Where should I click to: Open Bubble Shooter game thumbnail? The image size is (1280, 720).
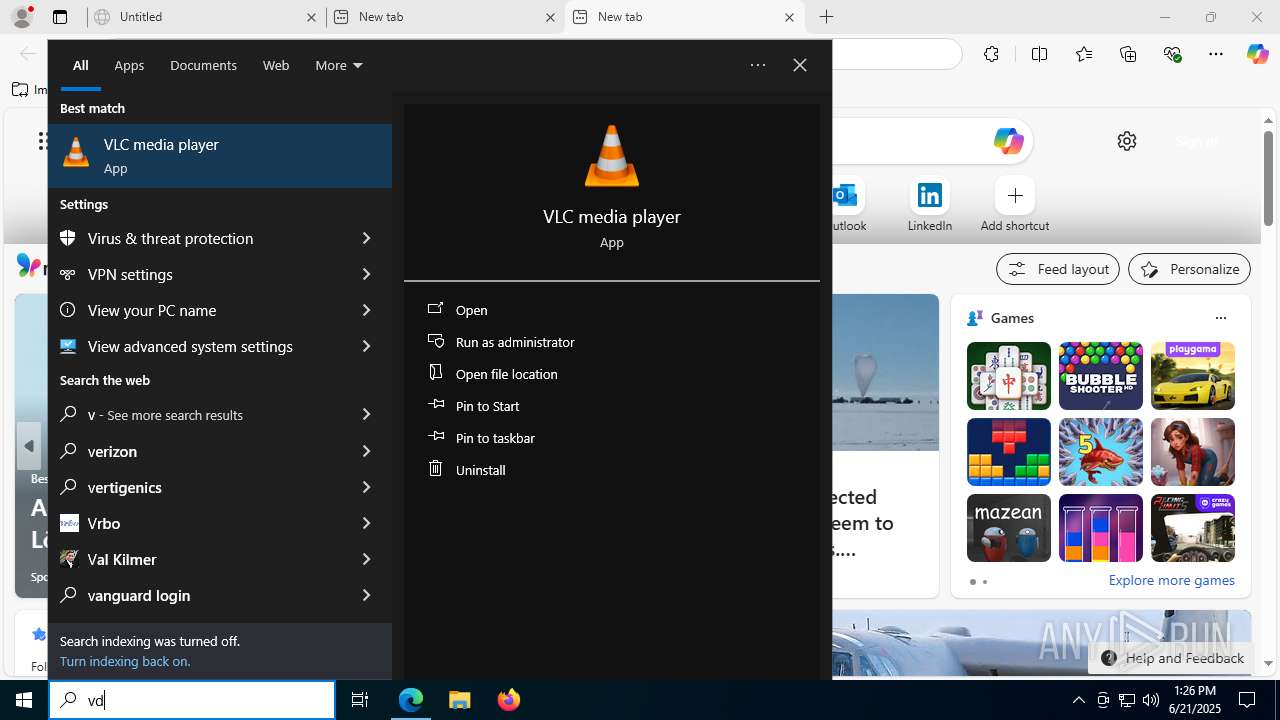(1101, 376)
